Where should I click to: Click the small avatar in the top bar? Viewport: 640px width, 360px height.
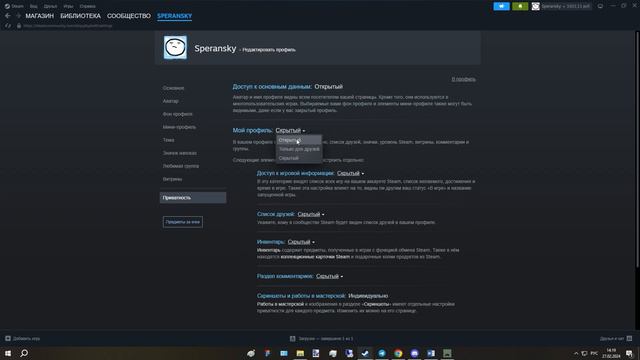[x=536, y=6]
